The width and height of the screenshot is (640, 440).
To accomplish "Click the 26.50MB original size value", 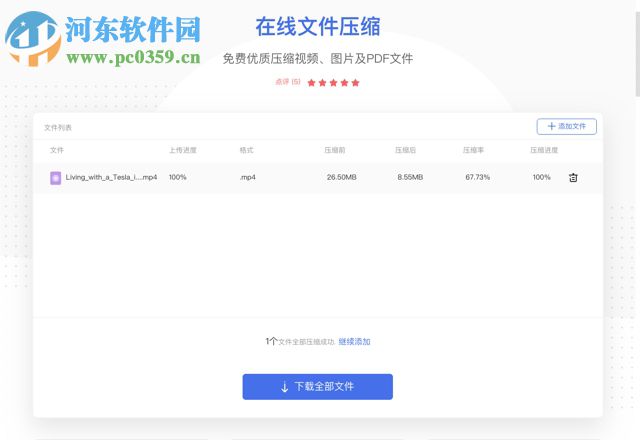I will tap(342, 177).
